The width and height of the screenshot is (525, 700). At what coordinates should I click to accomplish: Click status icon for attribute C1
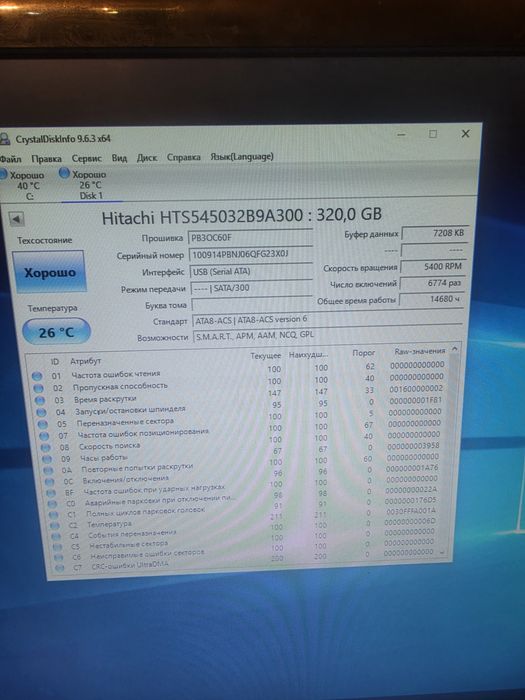pos(54,515)
